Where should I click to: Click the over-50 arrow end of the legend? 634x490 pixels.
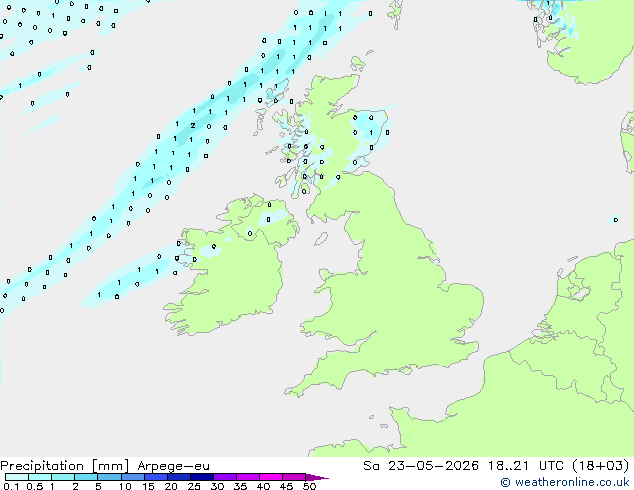click(x=317, y=477)
